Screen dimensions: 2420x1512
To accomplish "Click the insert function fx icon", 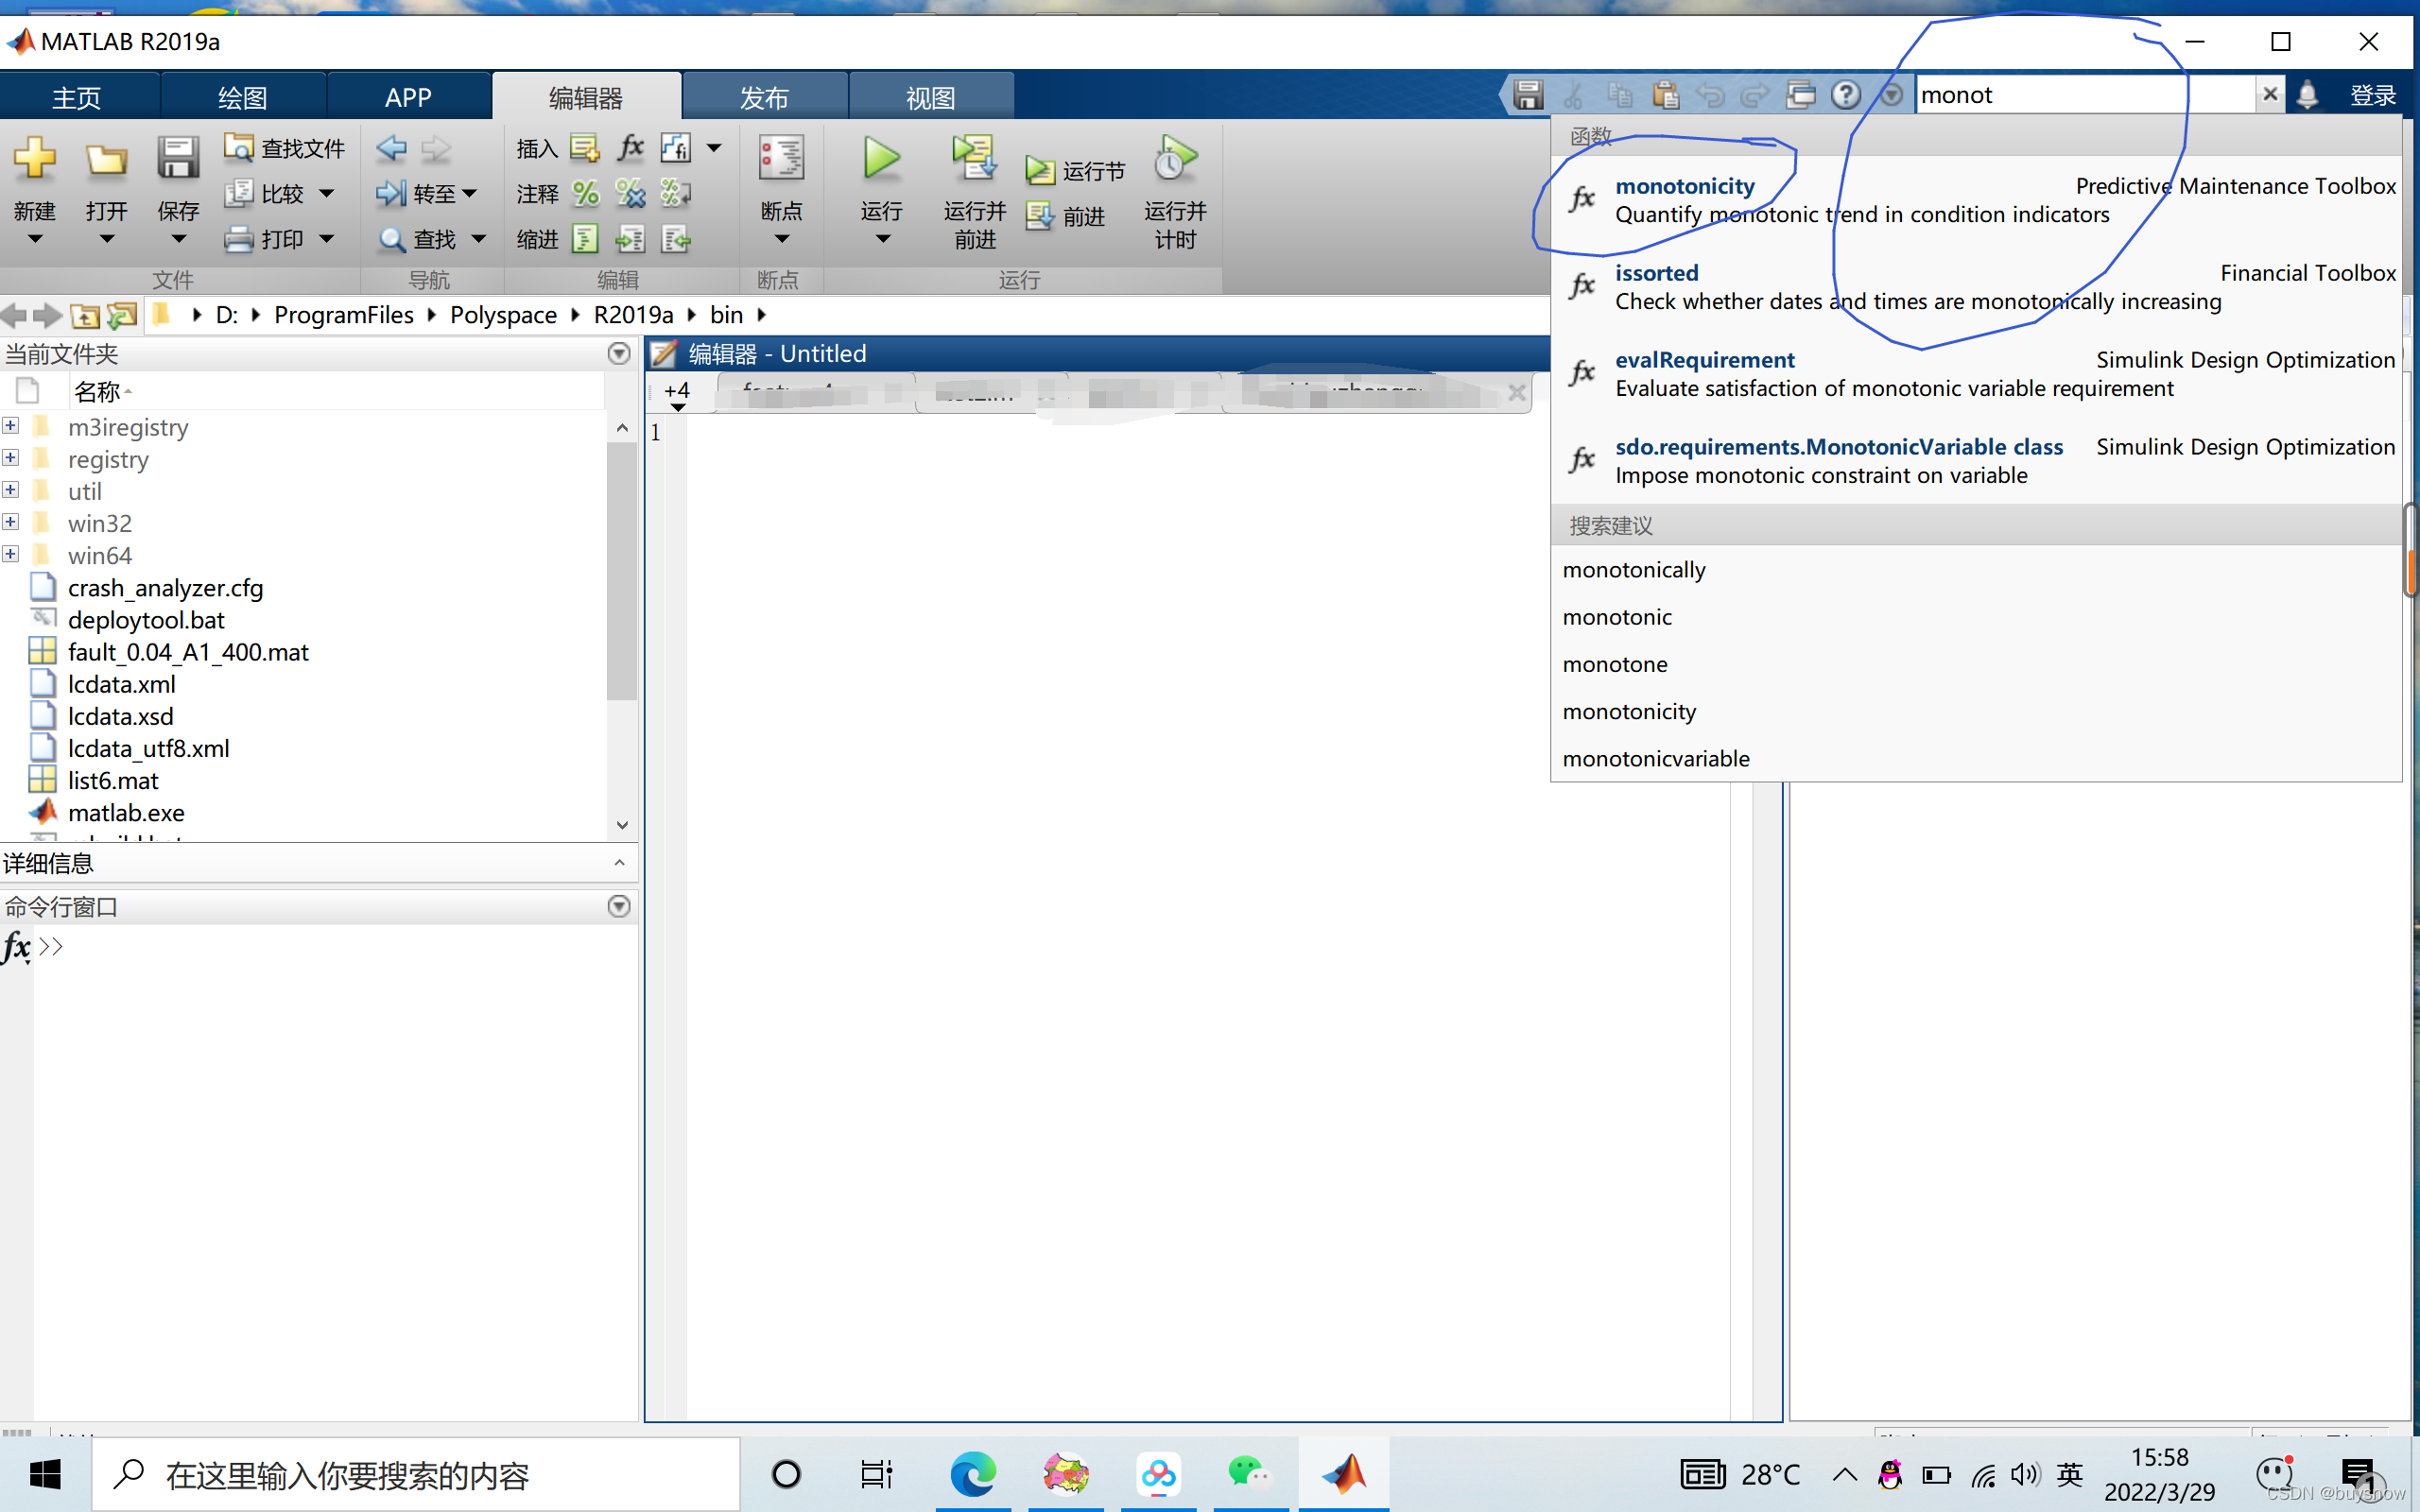I will click(x=630, y=148).
